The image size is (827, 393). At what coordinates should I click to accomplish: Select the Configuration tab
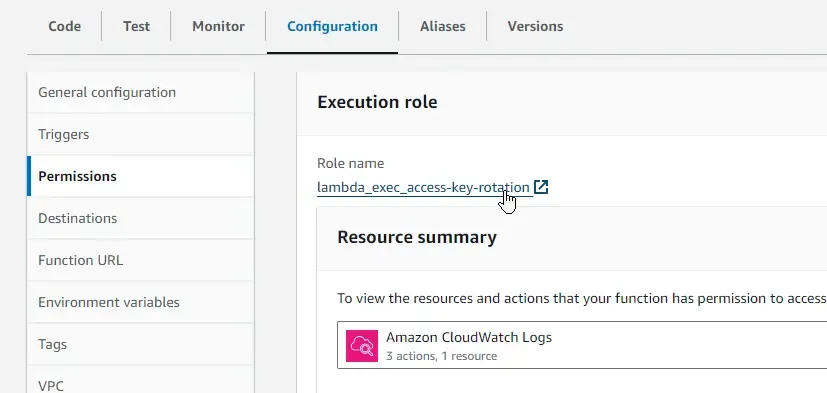coord(332,26)
